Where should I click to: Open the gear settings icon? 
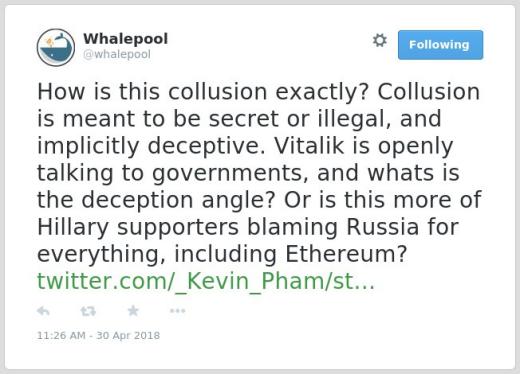(380, 40)
